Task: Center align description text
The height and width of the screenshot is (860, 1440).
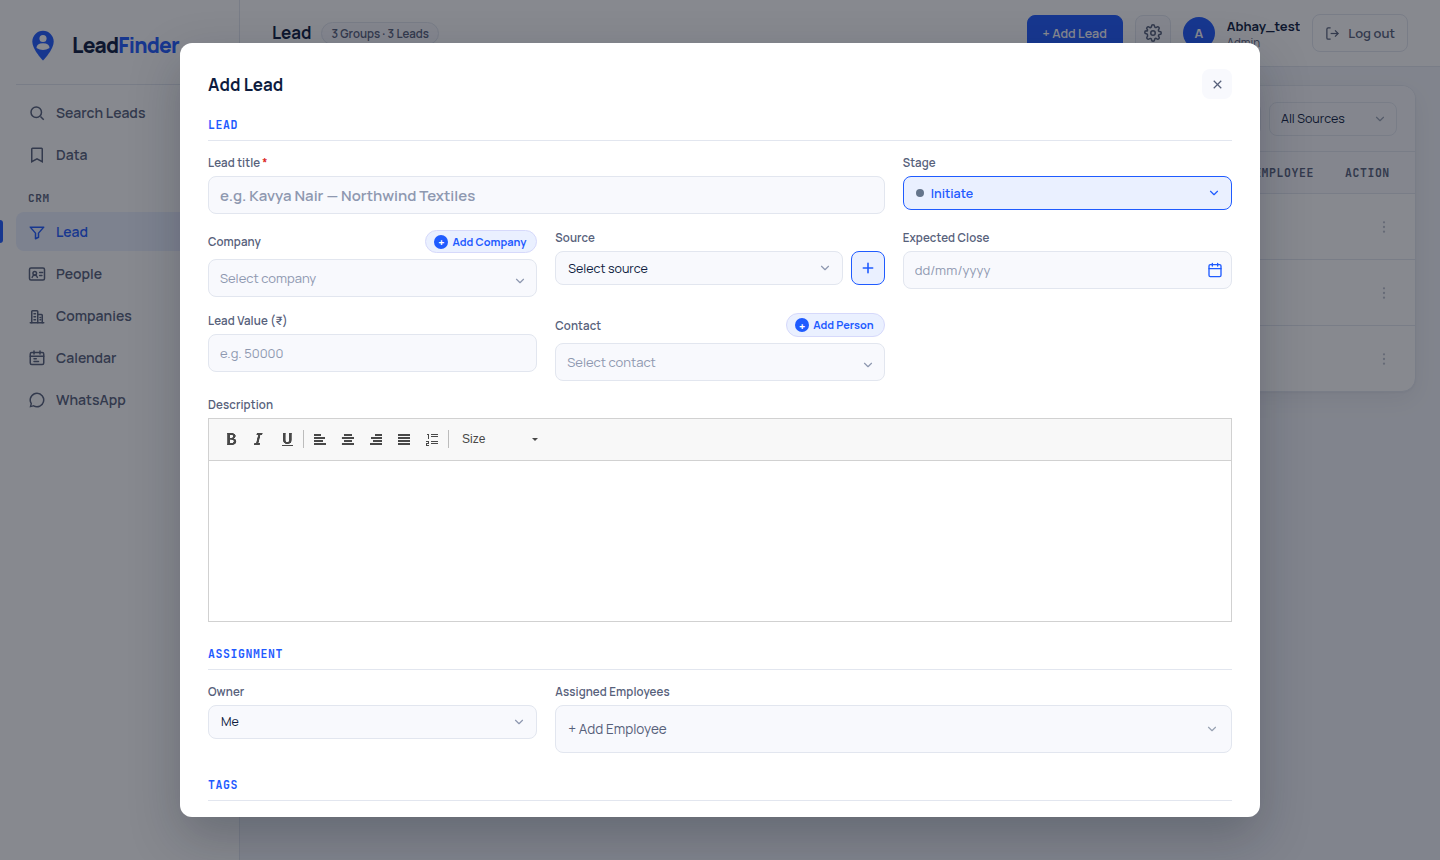Action: point(348,439)
